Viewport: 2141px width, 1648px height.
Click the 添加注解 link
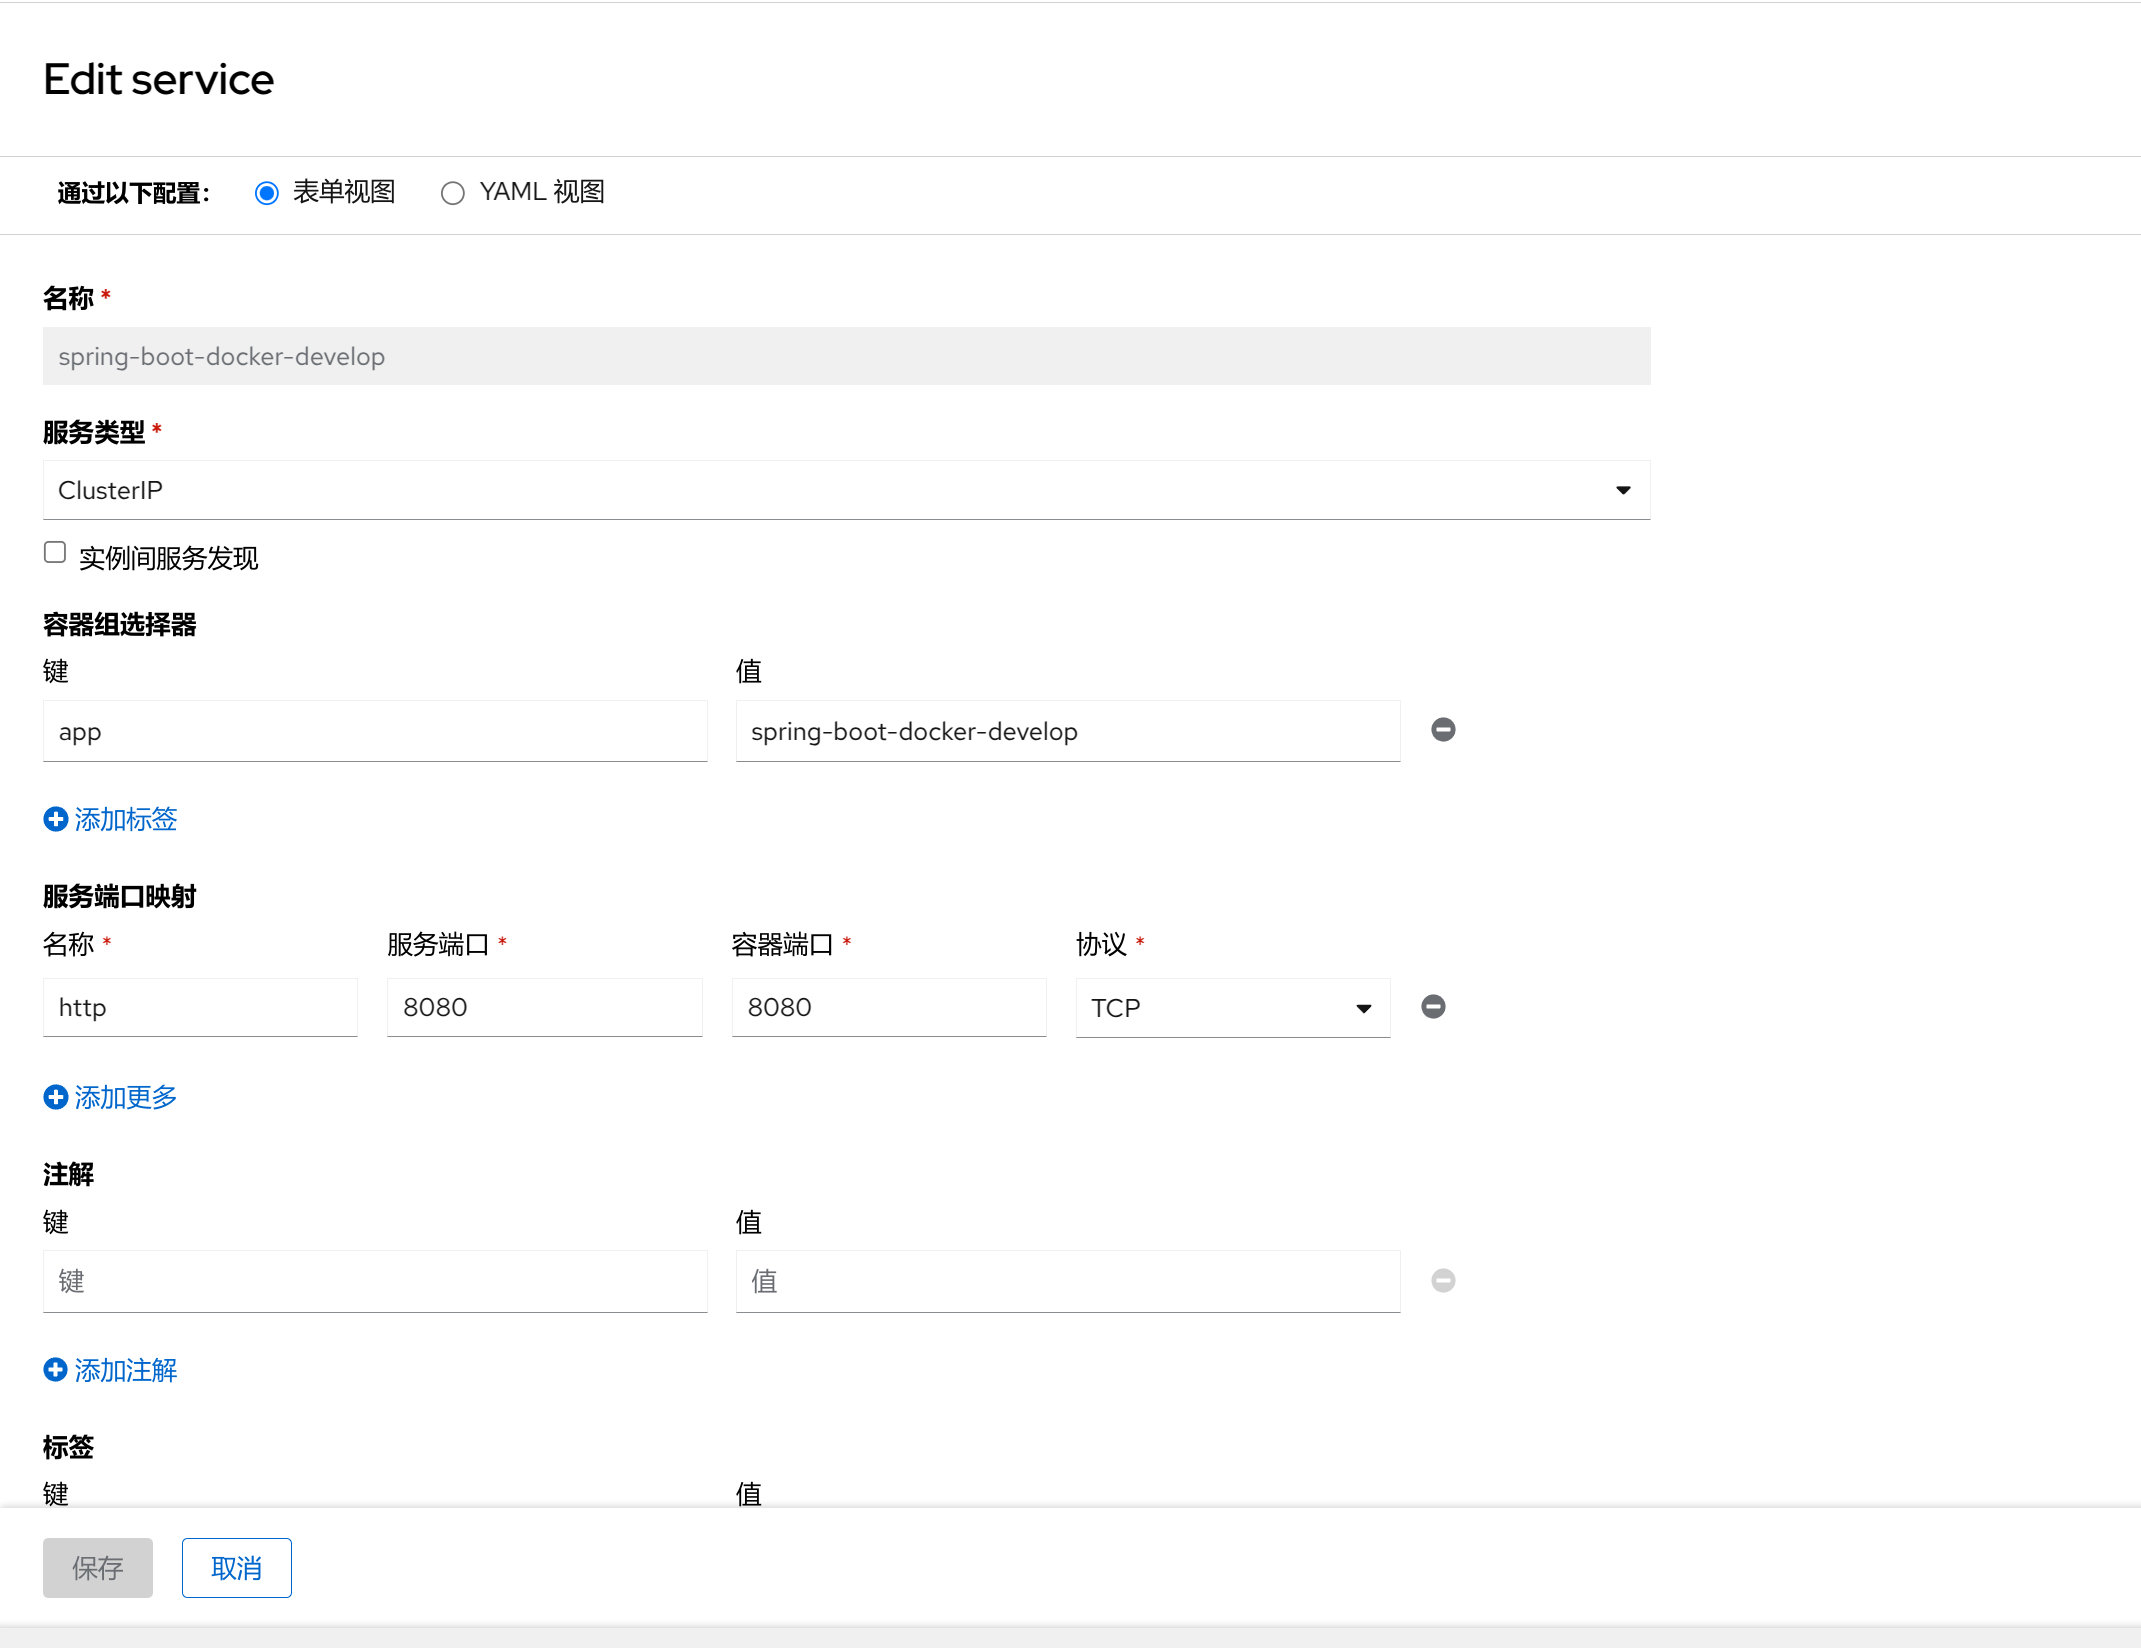(126, 1370)
